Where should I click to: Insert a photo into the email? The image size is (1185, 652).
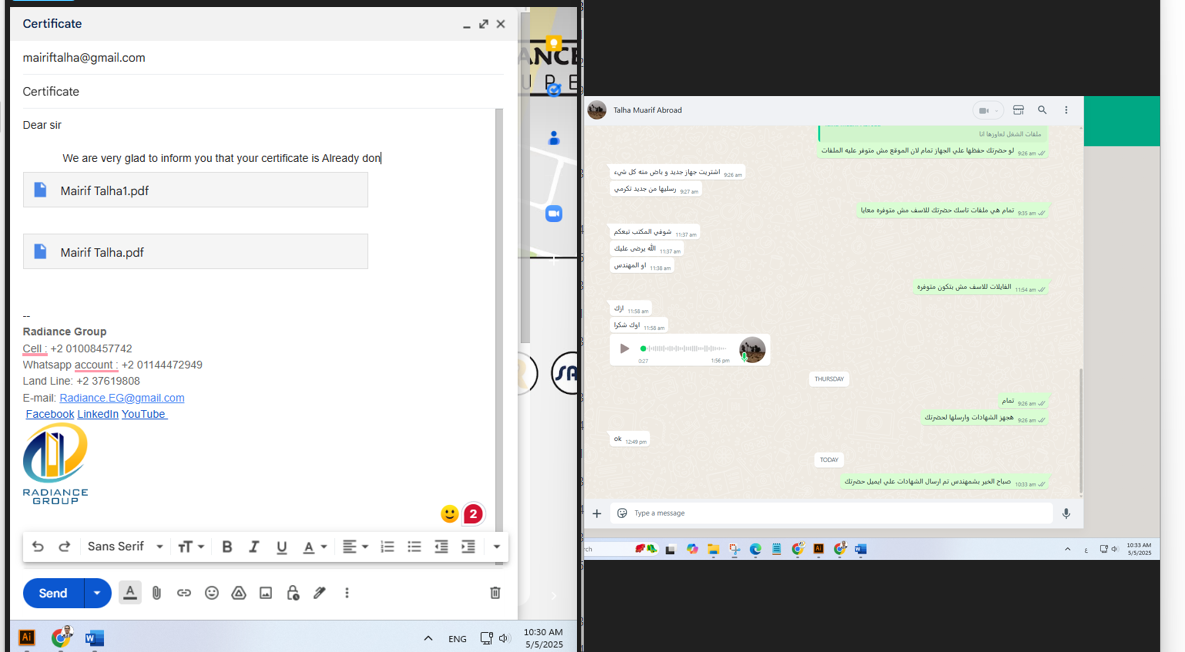[265, 593]
